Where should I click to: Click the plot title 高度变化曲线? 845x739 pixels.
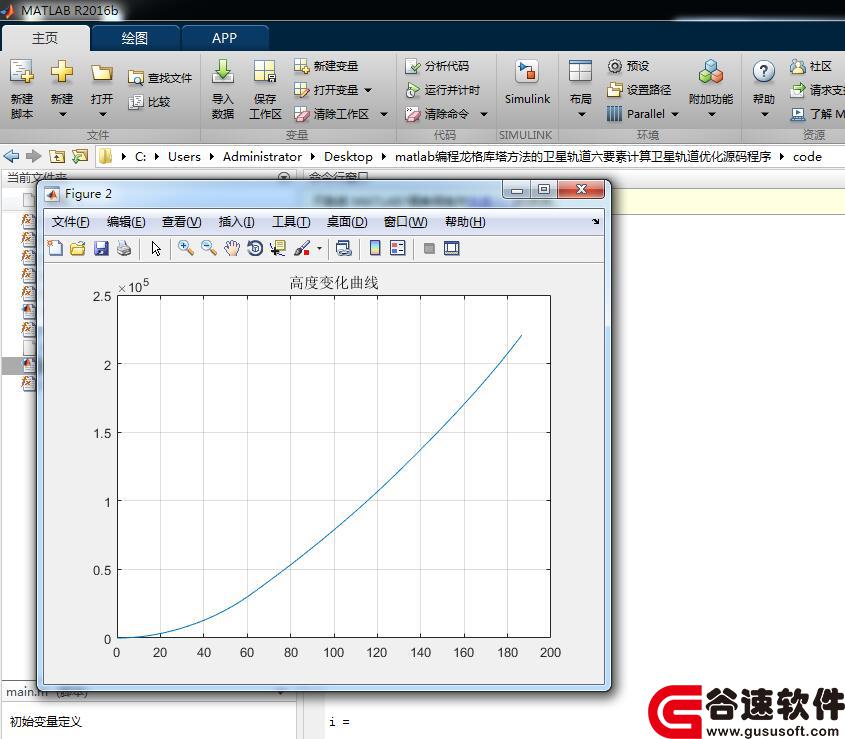(334, 283)
